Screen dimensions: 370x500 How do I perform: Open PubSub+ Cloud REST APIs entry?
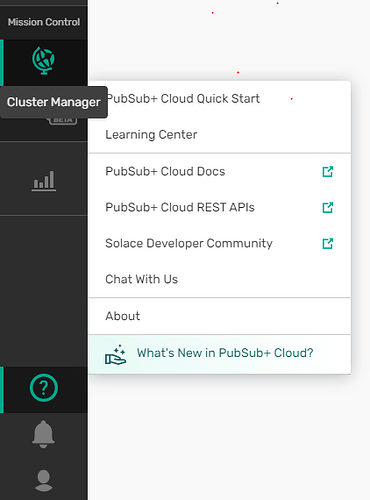(x=220, y=208)
